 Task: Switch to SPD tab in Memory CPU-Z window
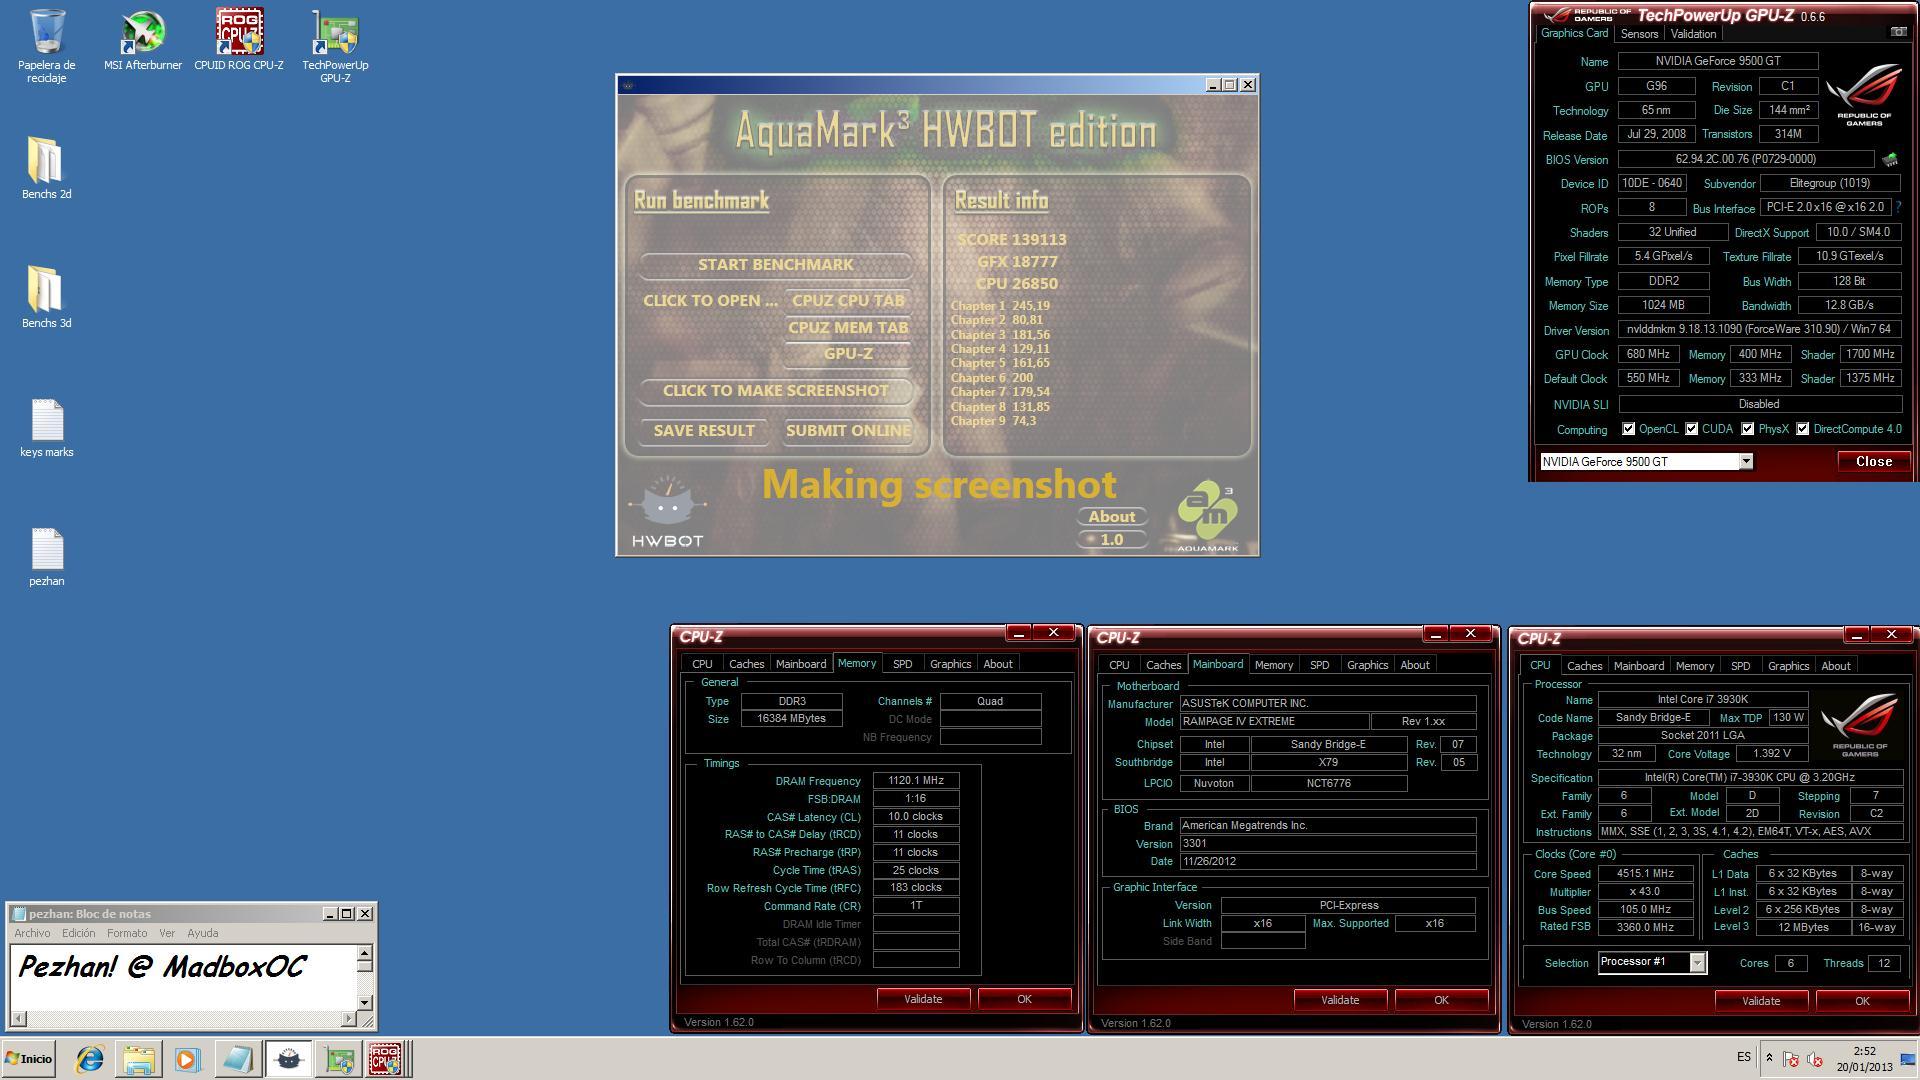tap(902, 664)
